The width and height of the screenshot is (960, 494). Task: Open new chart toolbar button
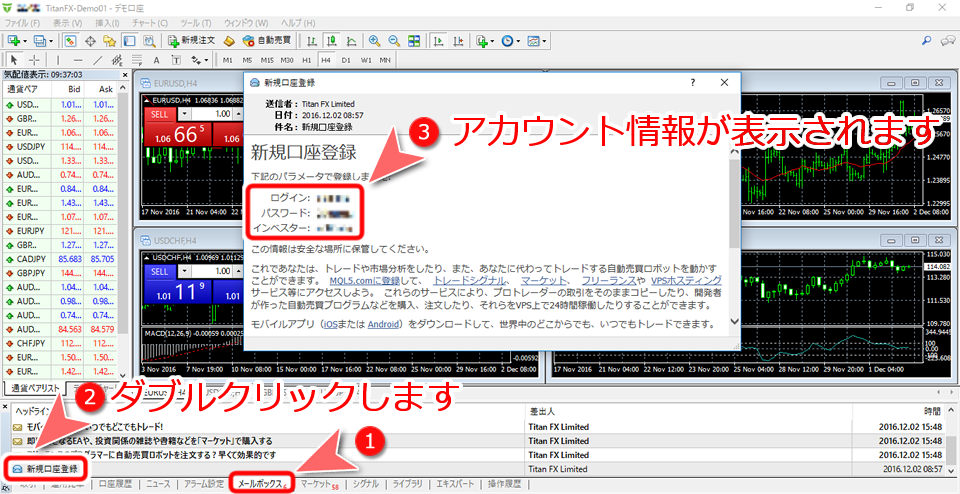(x=17, y=41)
